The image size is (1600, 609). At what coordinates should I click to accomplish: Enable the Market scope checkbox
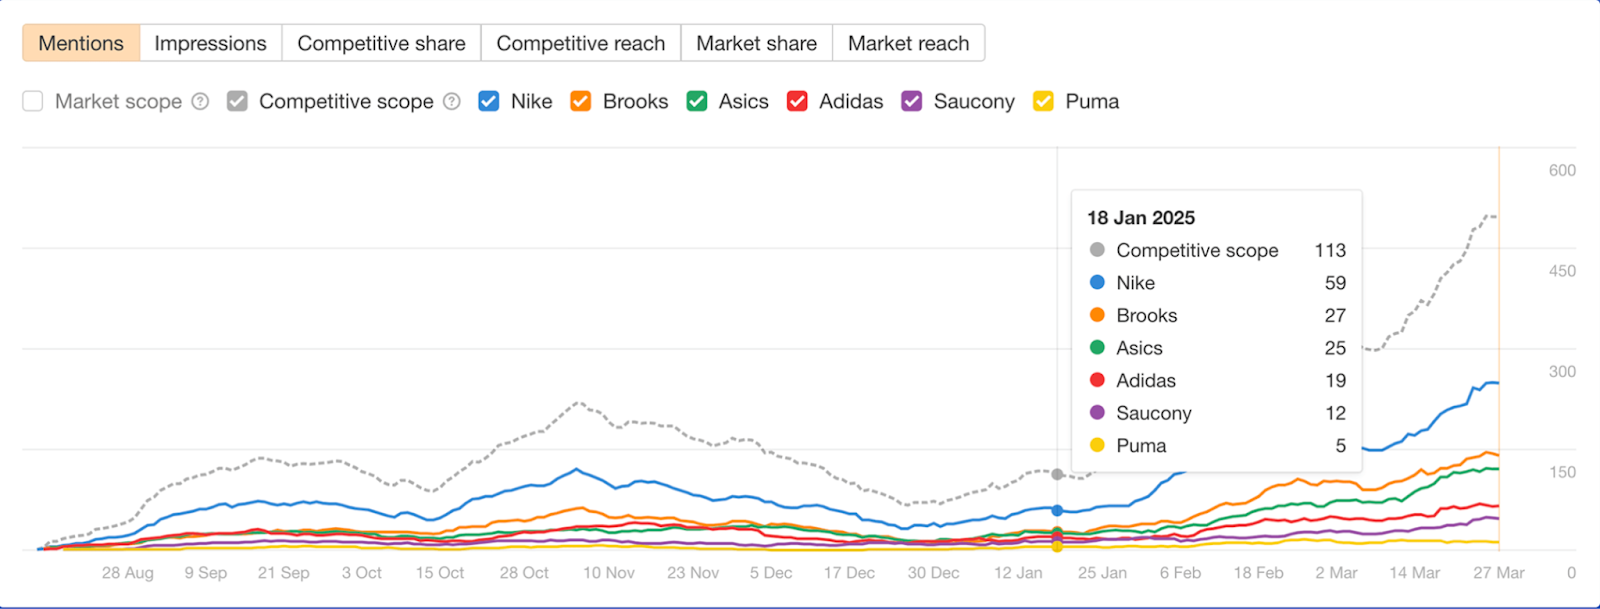point(33,101)
